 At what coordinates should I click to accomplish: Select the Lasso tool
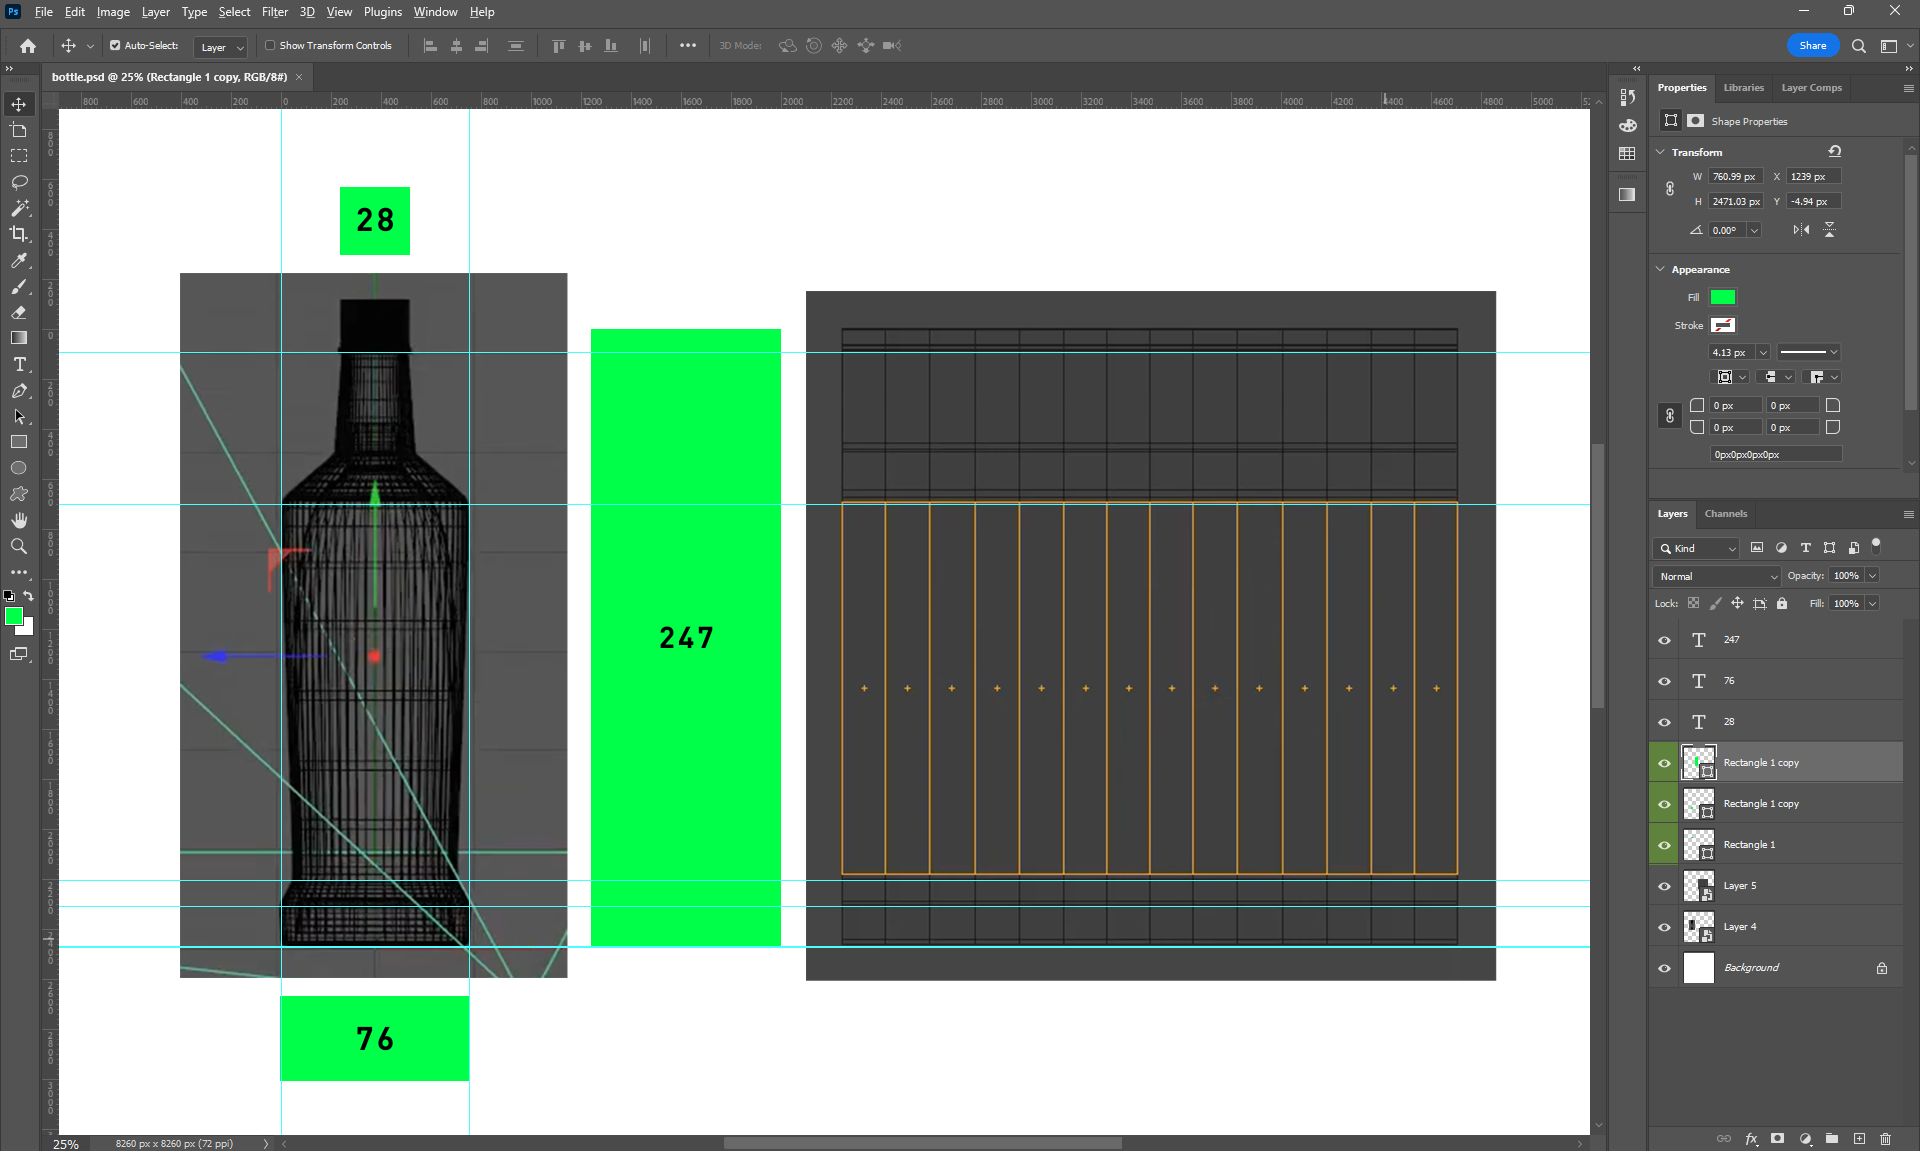tap(19, 182)
